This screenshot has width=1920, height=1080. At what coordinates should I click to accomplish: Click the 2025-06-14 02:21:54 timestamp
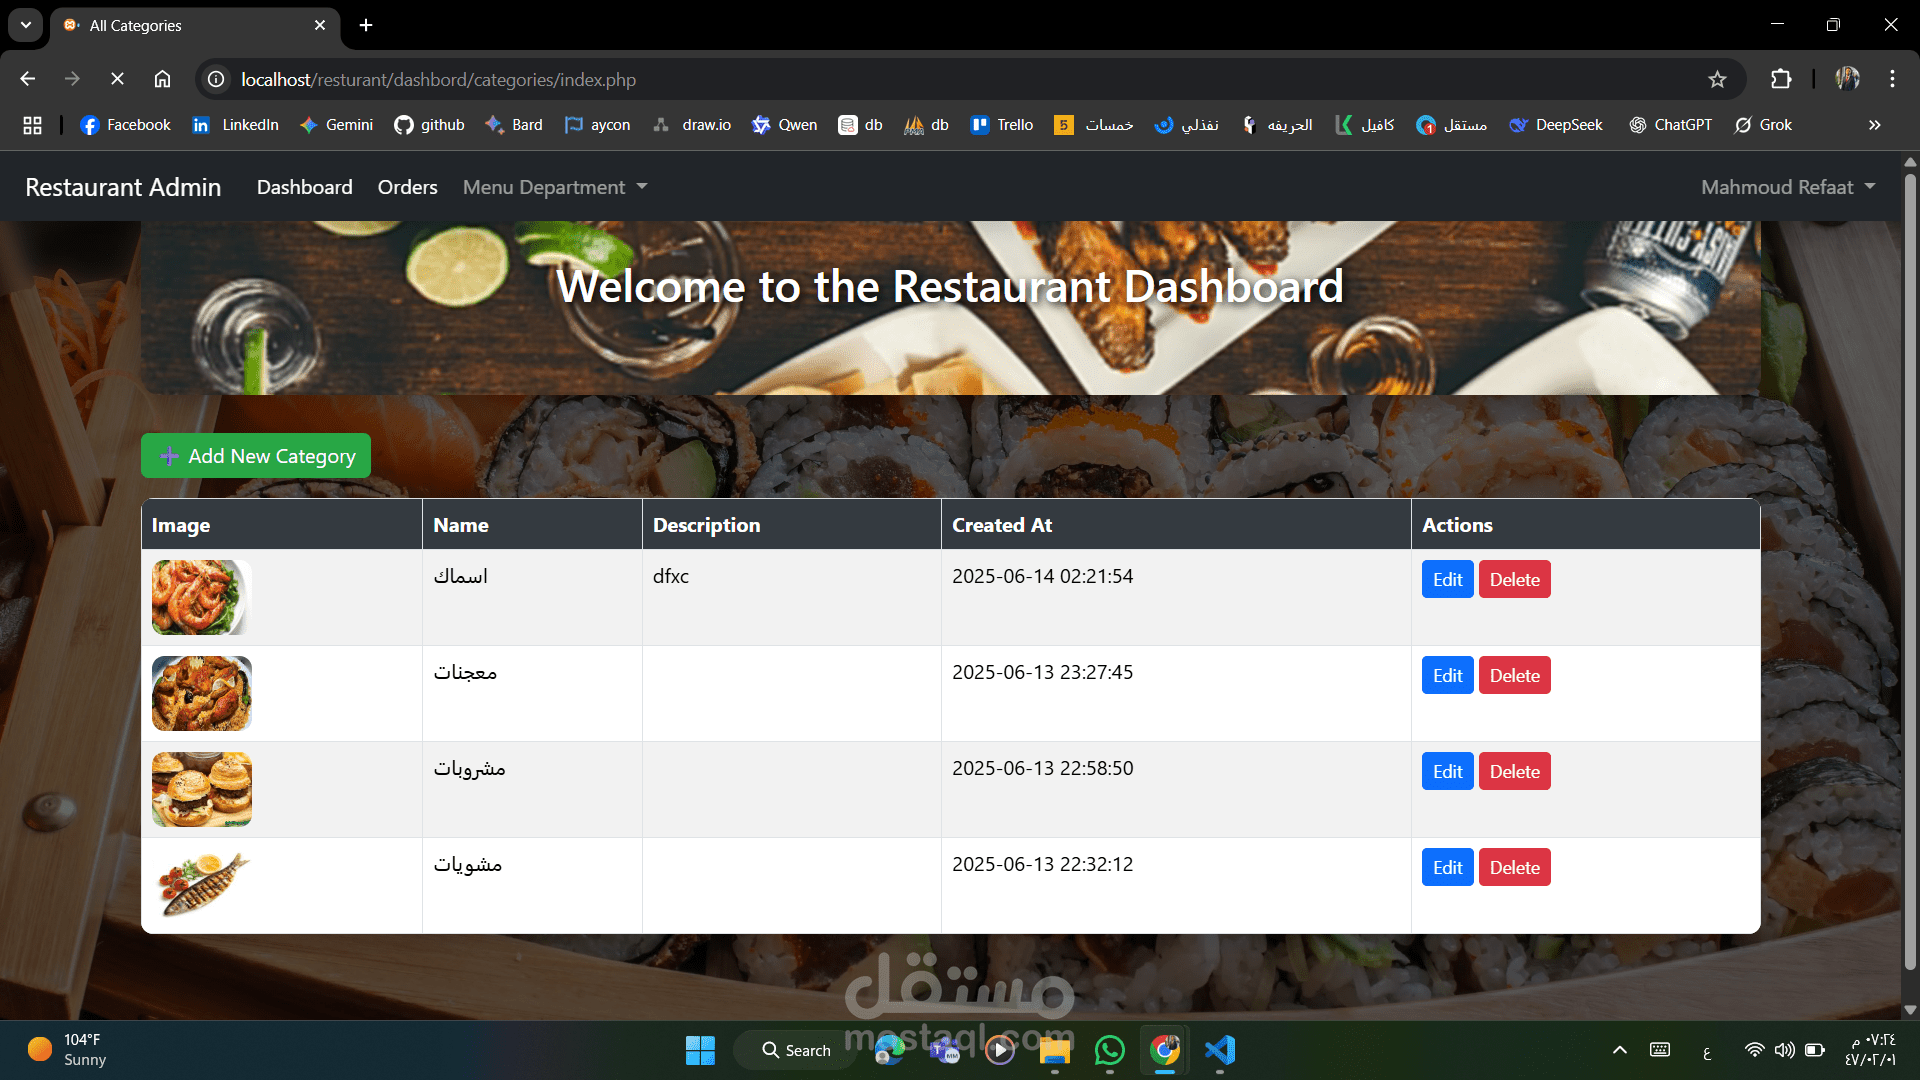[x=1042, y=577]
